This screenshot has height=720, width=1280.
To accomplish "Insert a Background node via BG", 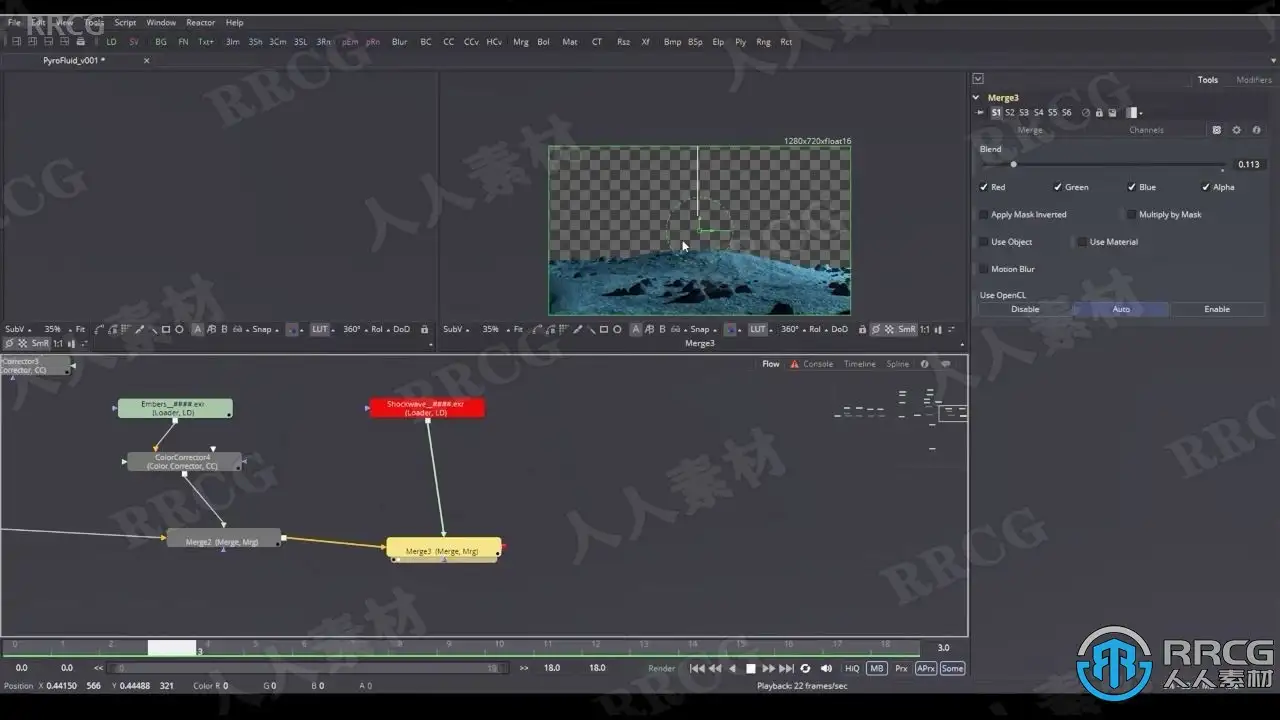I will tap(161, 42).
